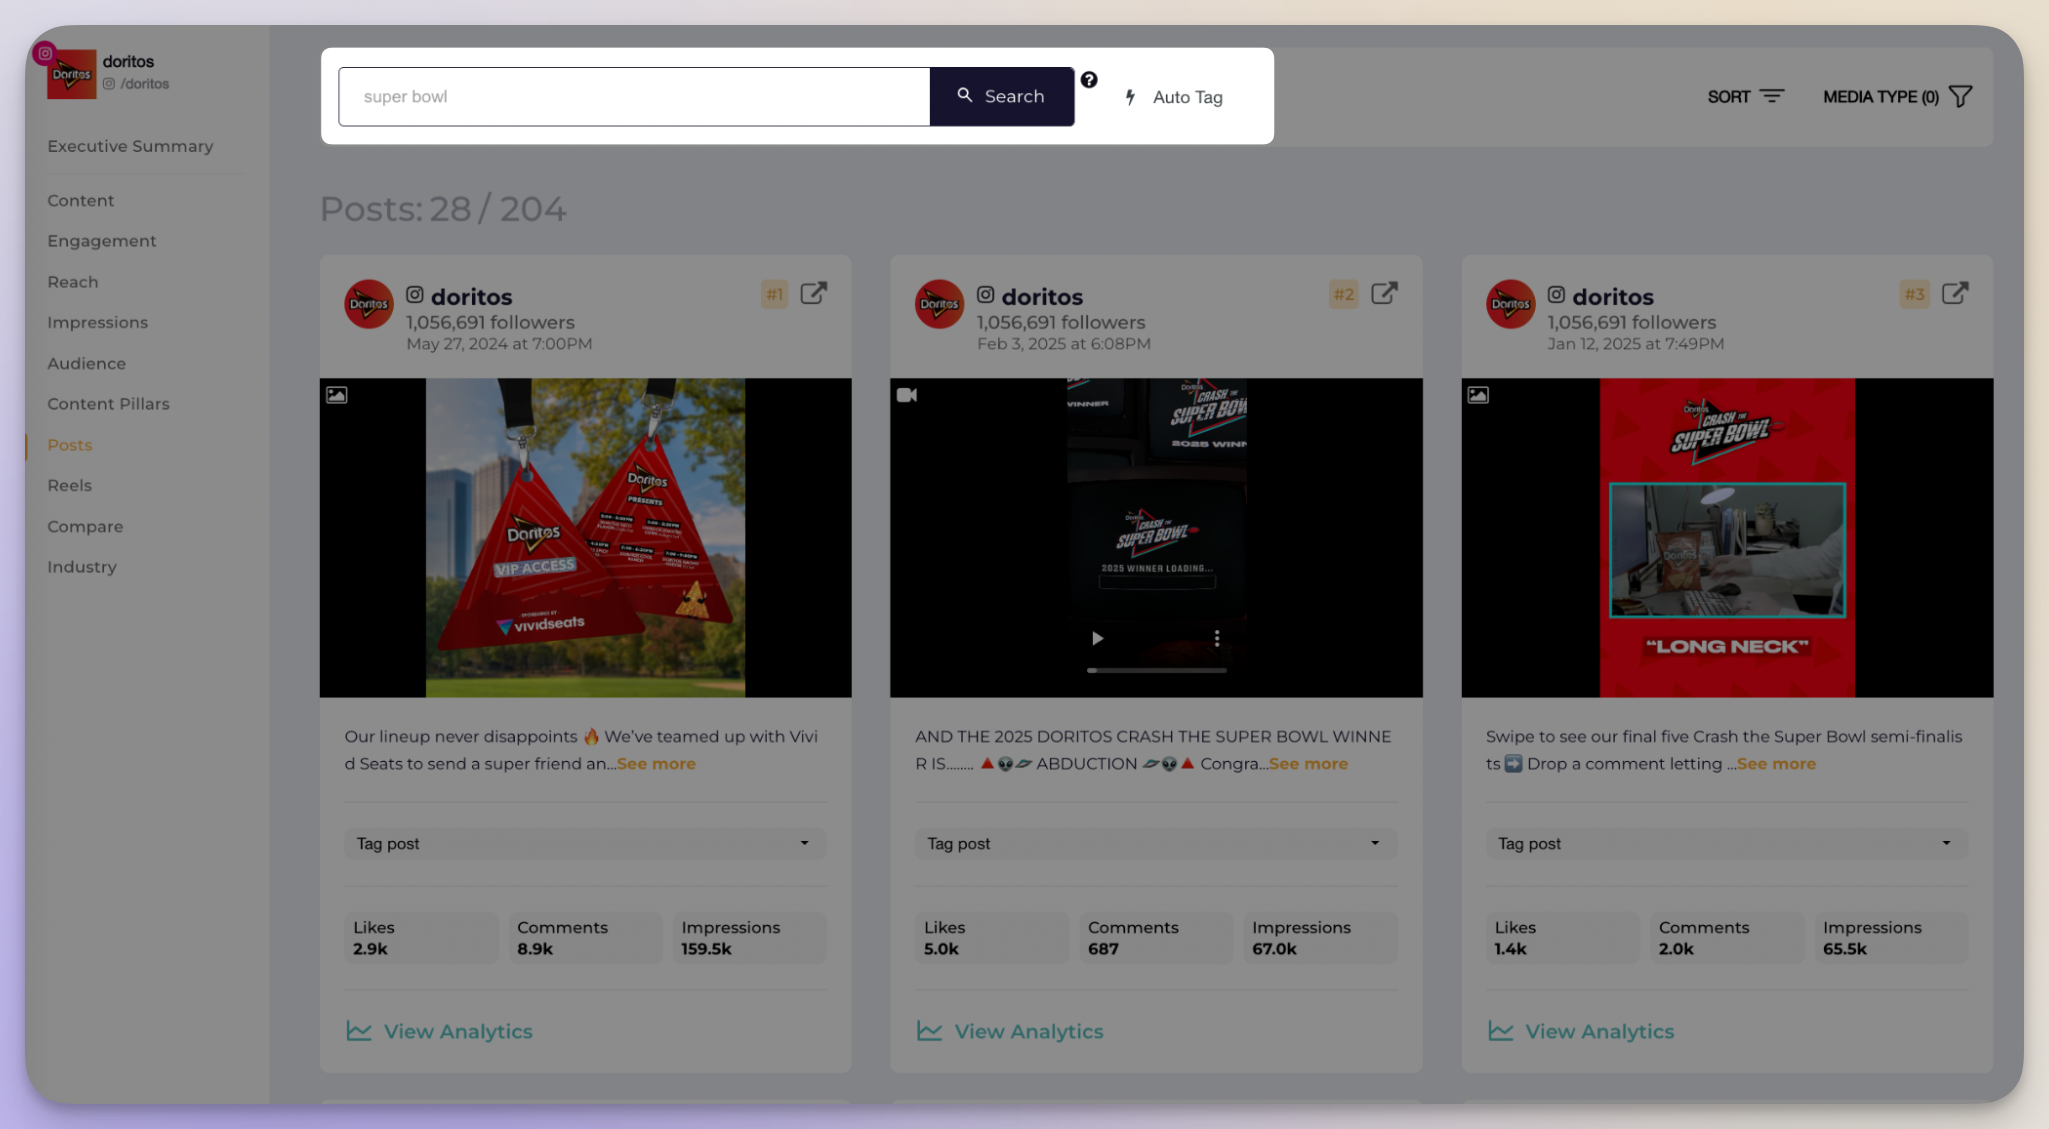View Analytics for the May 27 post
Screen dimensions: 2049x1129
click(x=440, y=1031)
